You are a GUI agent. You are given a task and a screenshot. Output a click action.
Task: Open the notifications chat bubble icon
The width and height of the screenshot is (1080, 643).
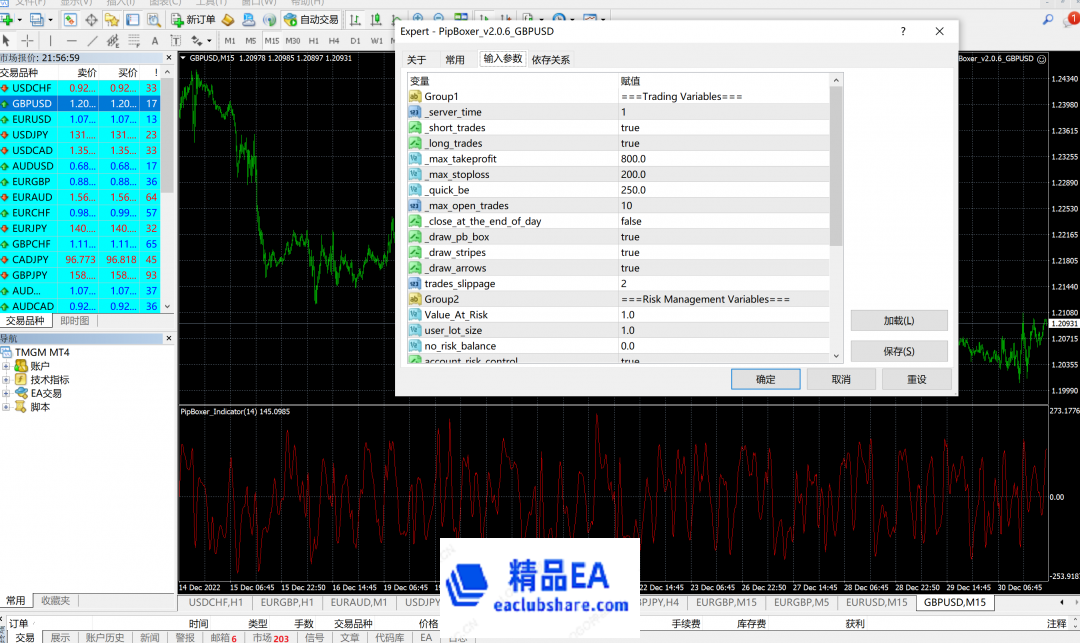click(x=1067, y=19)
